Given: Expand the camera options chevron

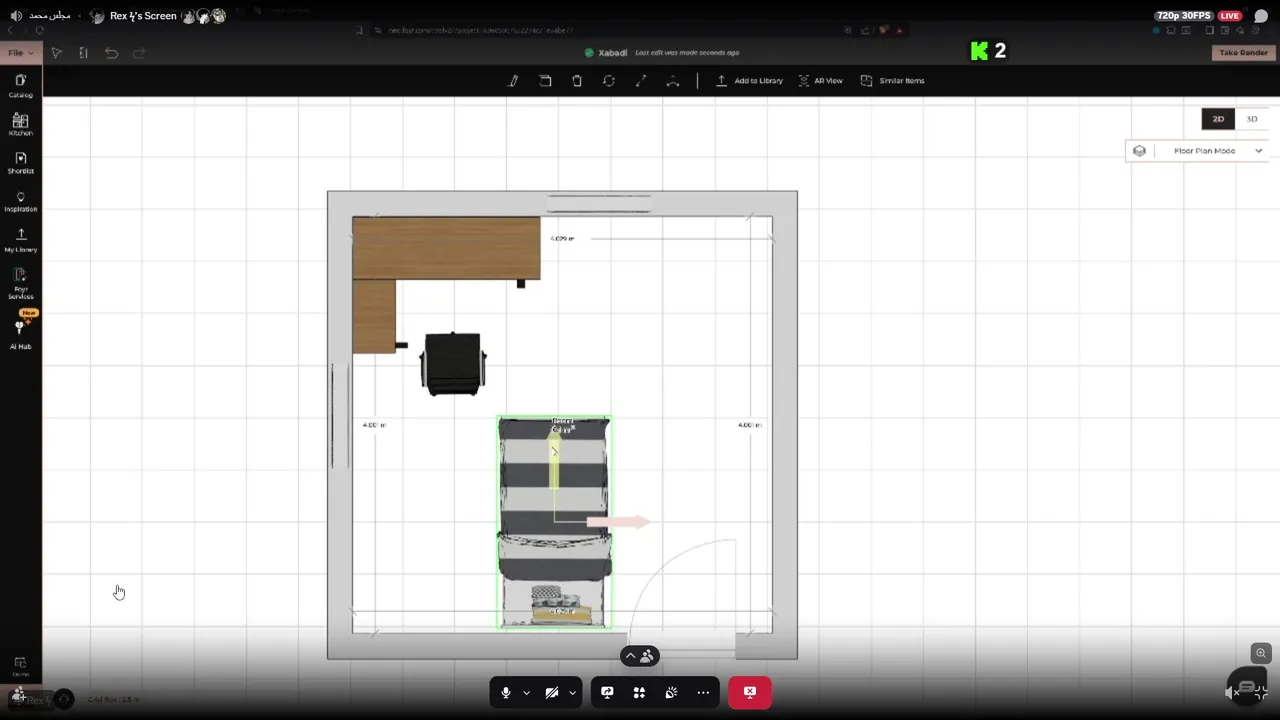Looking at the screenshot, I should pyautogui.click(x=572, y=692).
